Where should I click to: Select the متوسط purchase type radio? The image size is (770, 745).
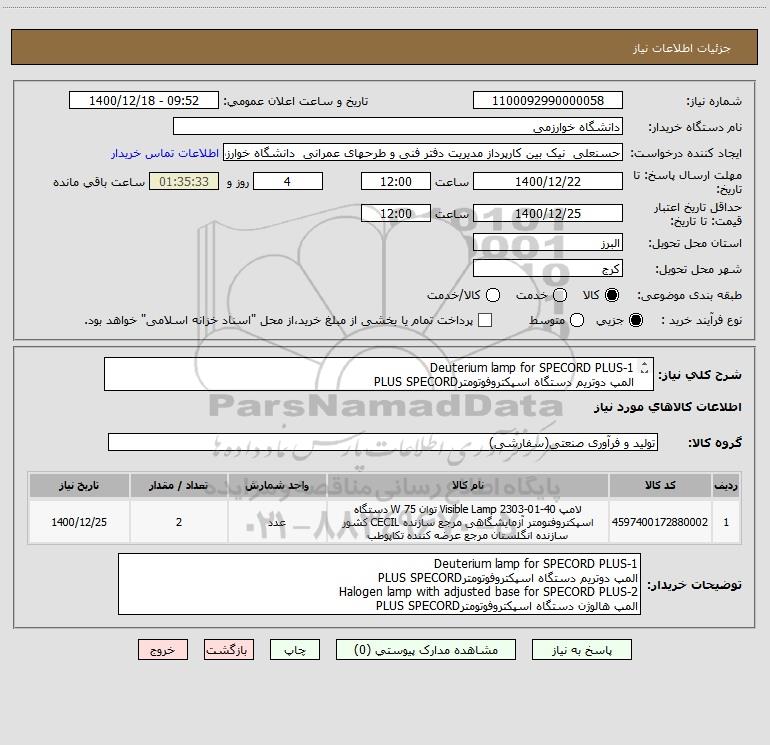coord(577,320)
